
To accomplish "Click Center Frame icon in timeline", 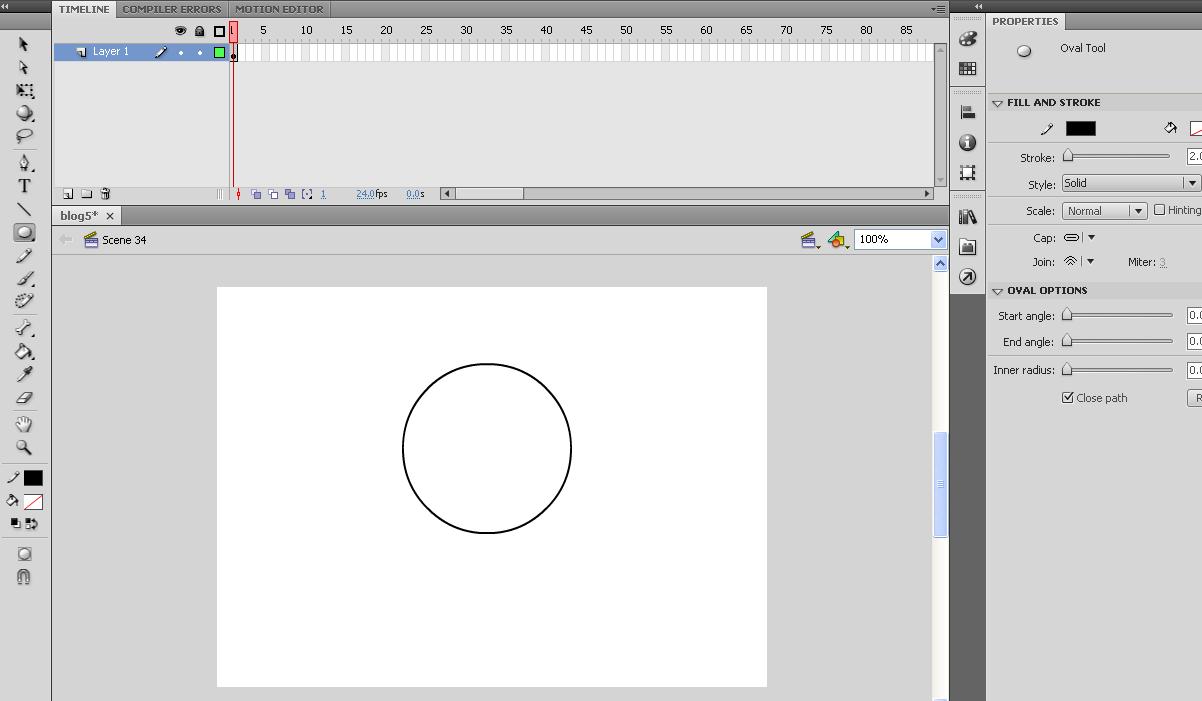I will tap(238, 194).
